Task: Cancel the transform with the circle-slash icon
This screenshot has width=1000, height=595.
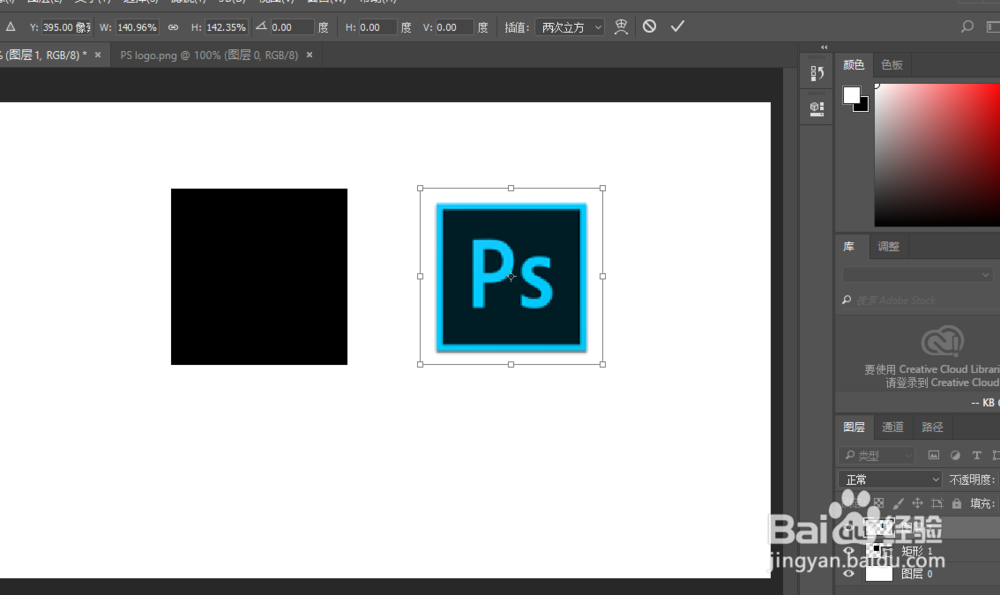Action: tap(649, 26)
